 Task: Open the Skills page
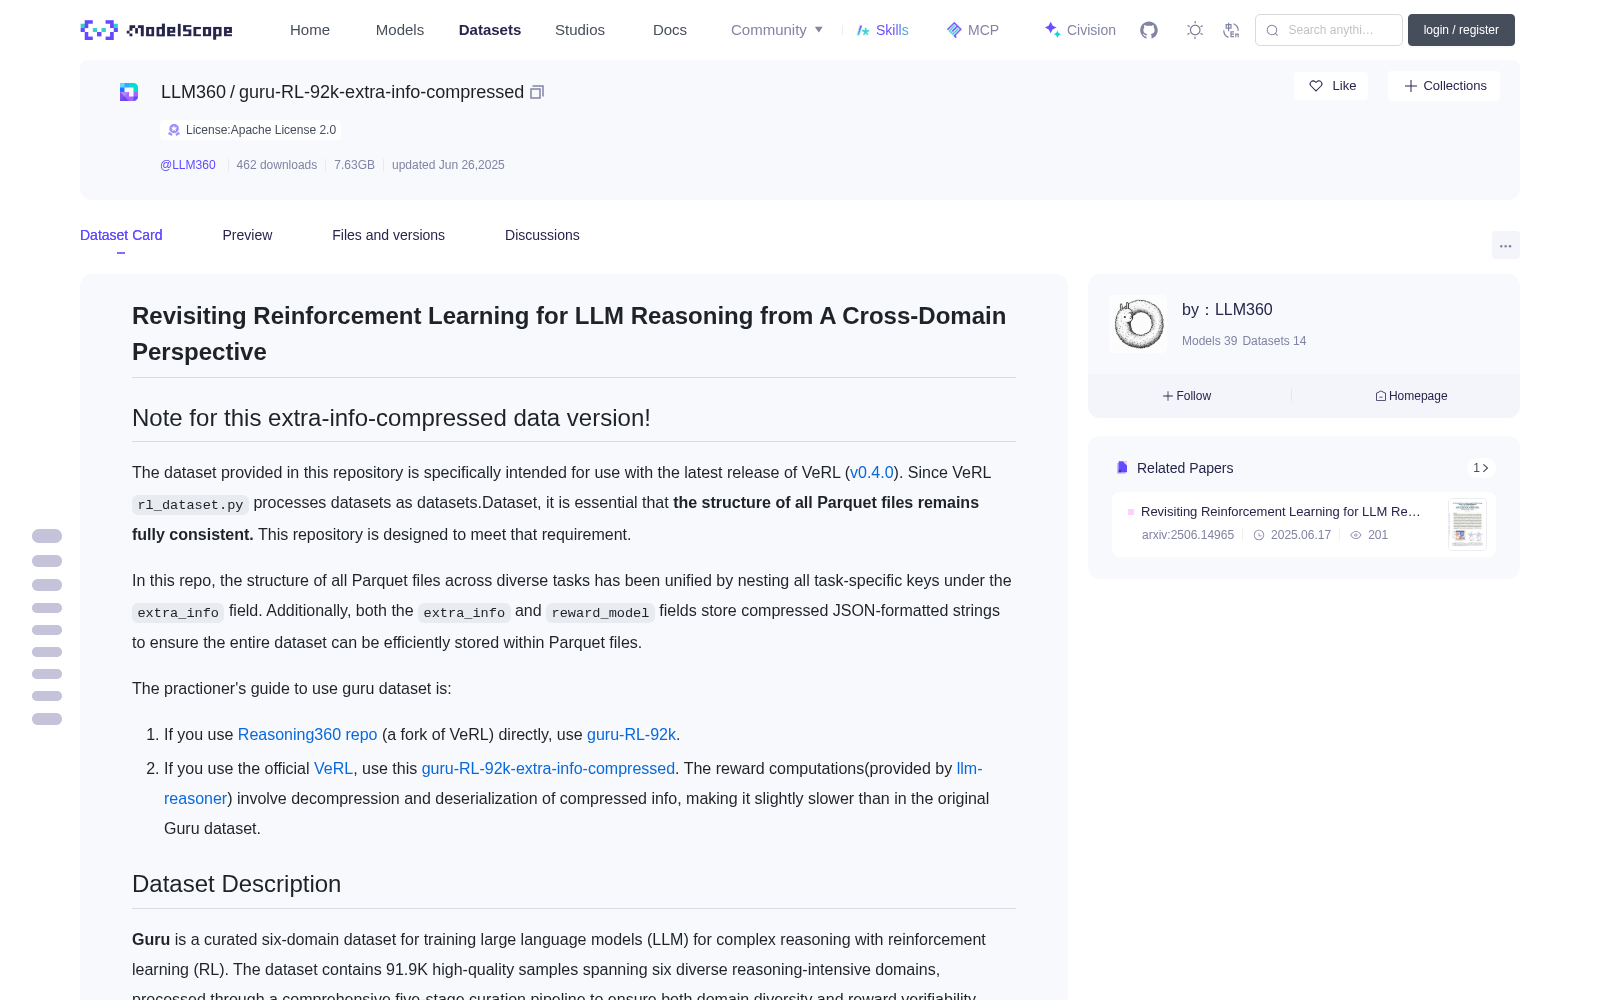882,30
